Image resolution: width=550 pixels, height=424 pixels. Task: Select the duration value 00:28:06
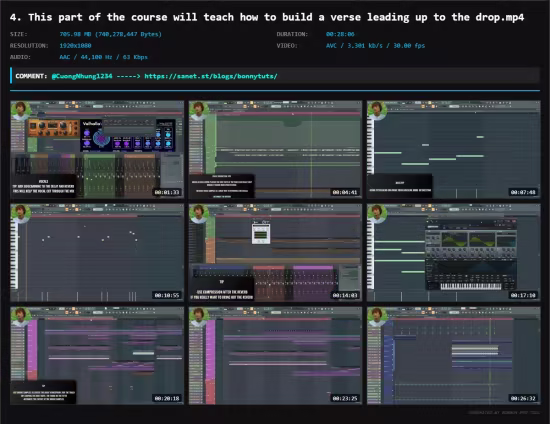pyautogui.click(x=340, y=34)
